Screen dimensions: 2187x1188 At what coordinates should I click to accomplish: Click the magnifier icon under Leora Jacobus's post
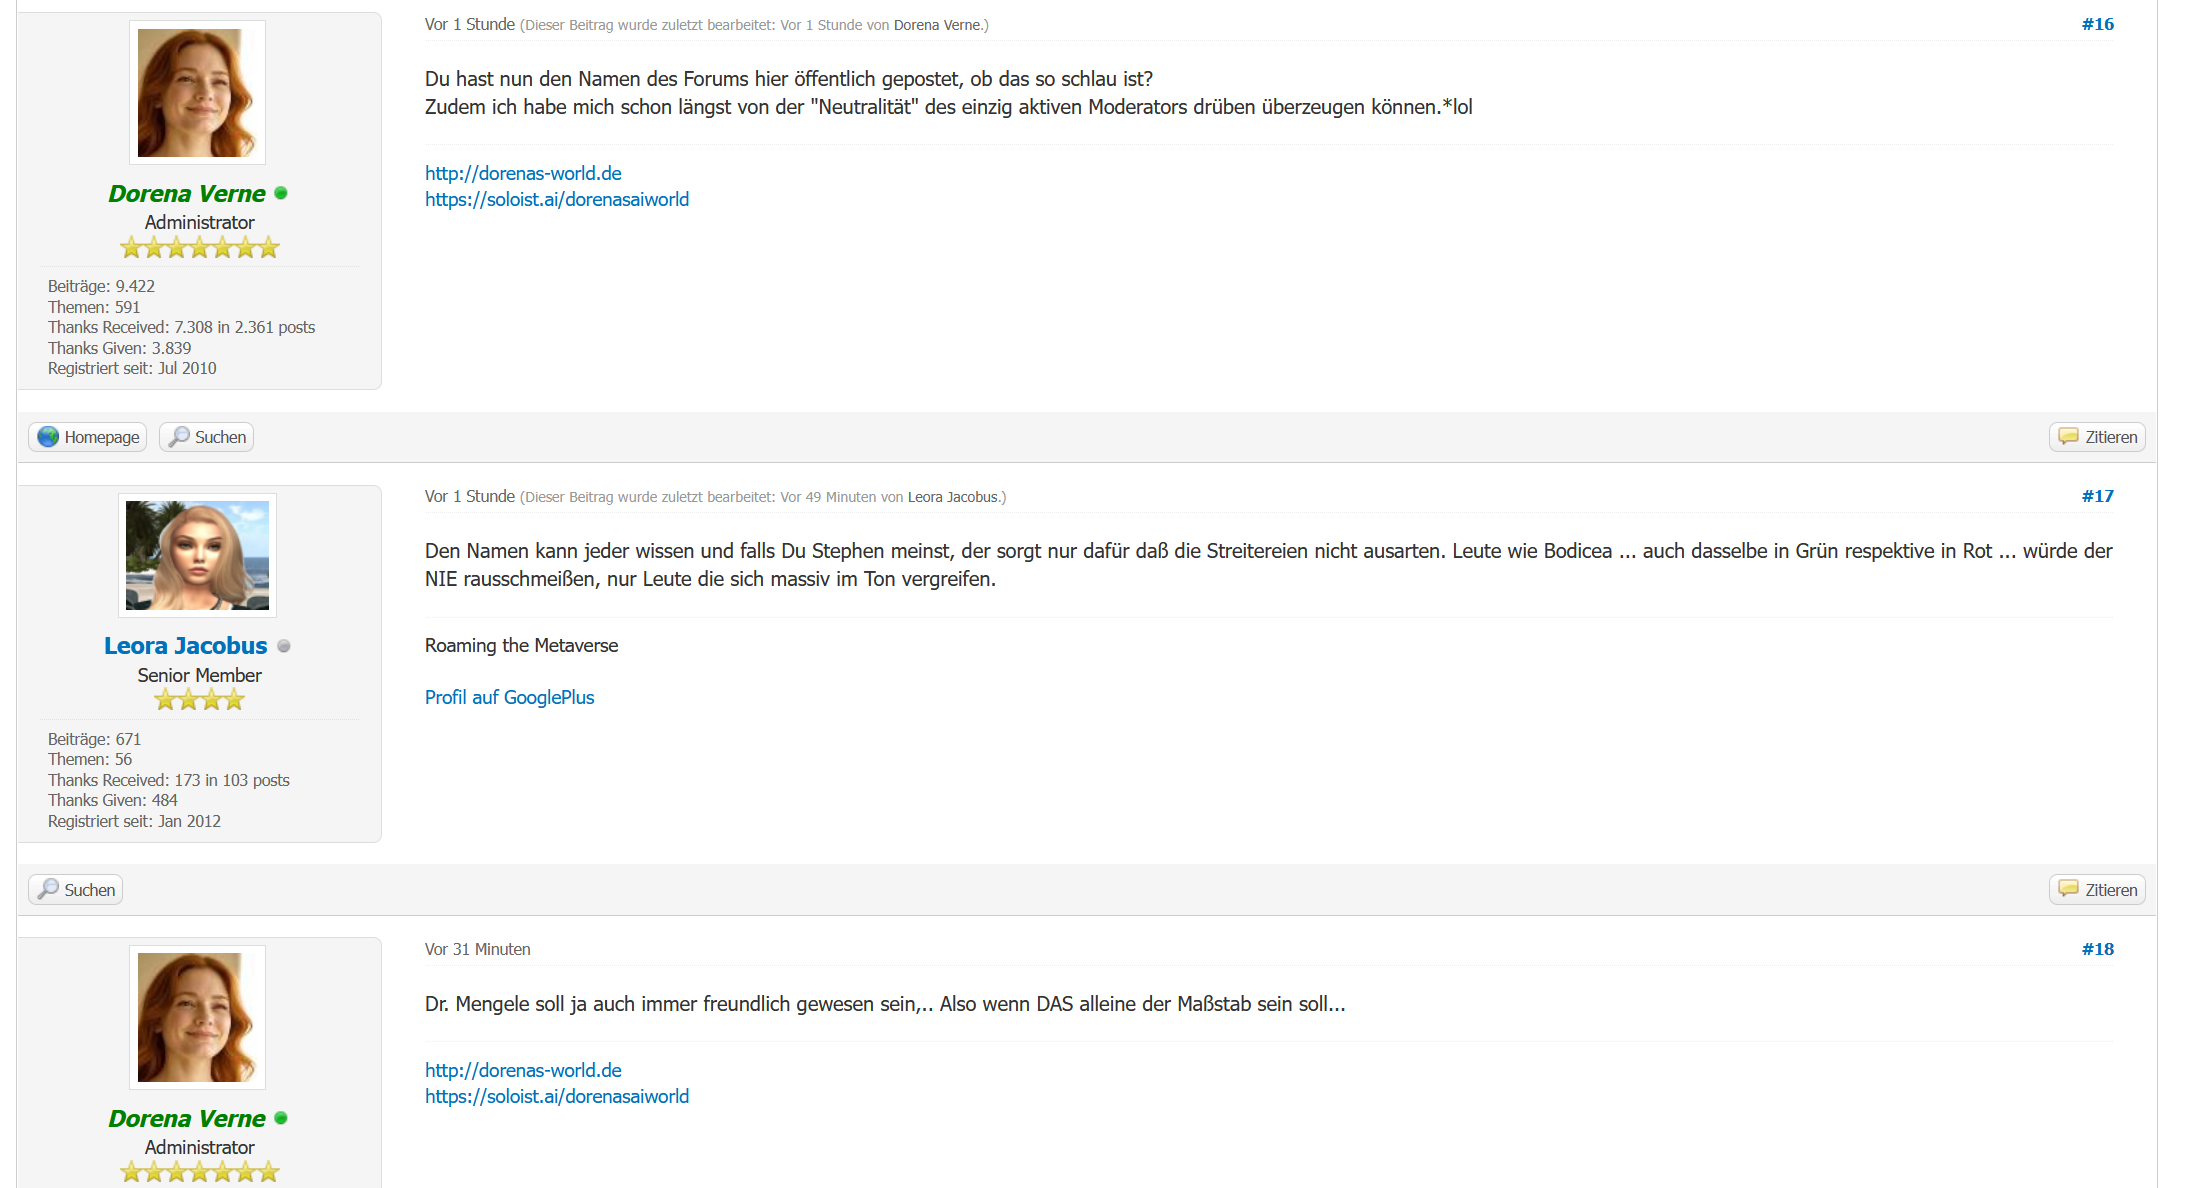click(48, 889)
